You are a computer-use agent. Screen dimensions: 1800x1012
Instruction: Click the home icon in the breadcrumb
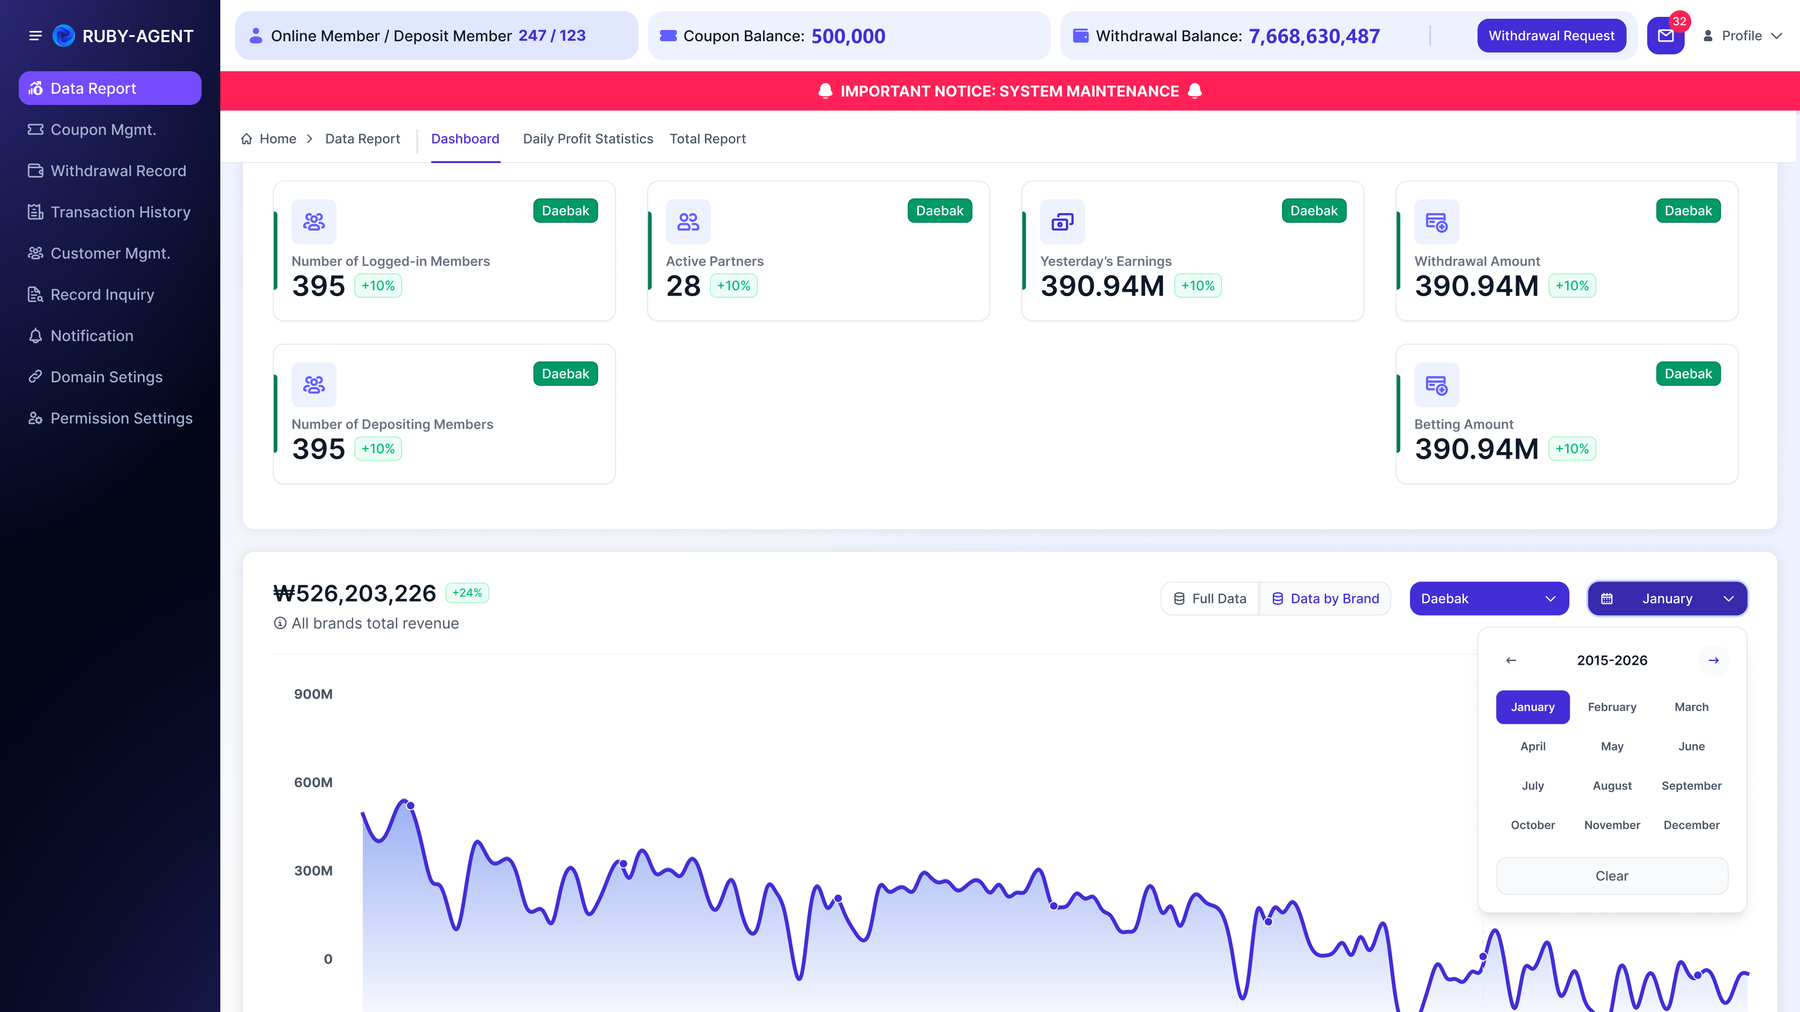(246, 139)
